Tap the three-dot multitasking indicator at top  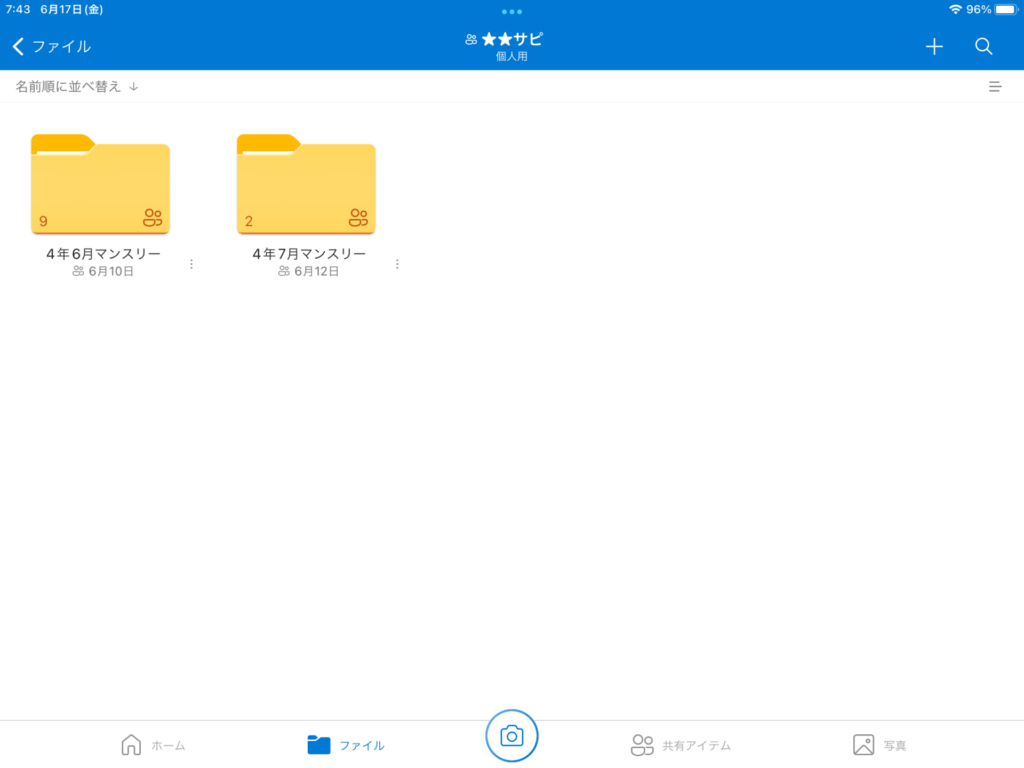(x=511, y=12)
